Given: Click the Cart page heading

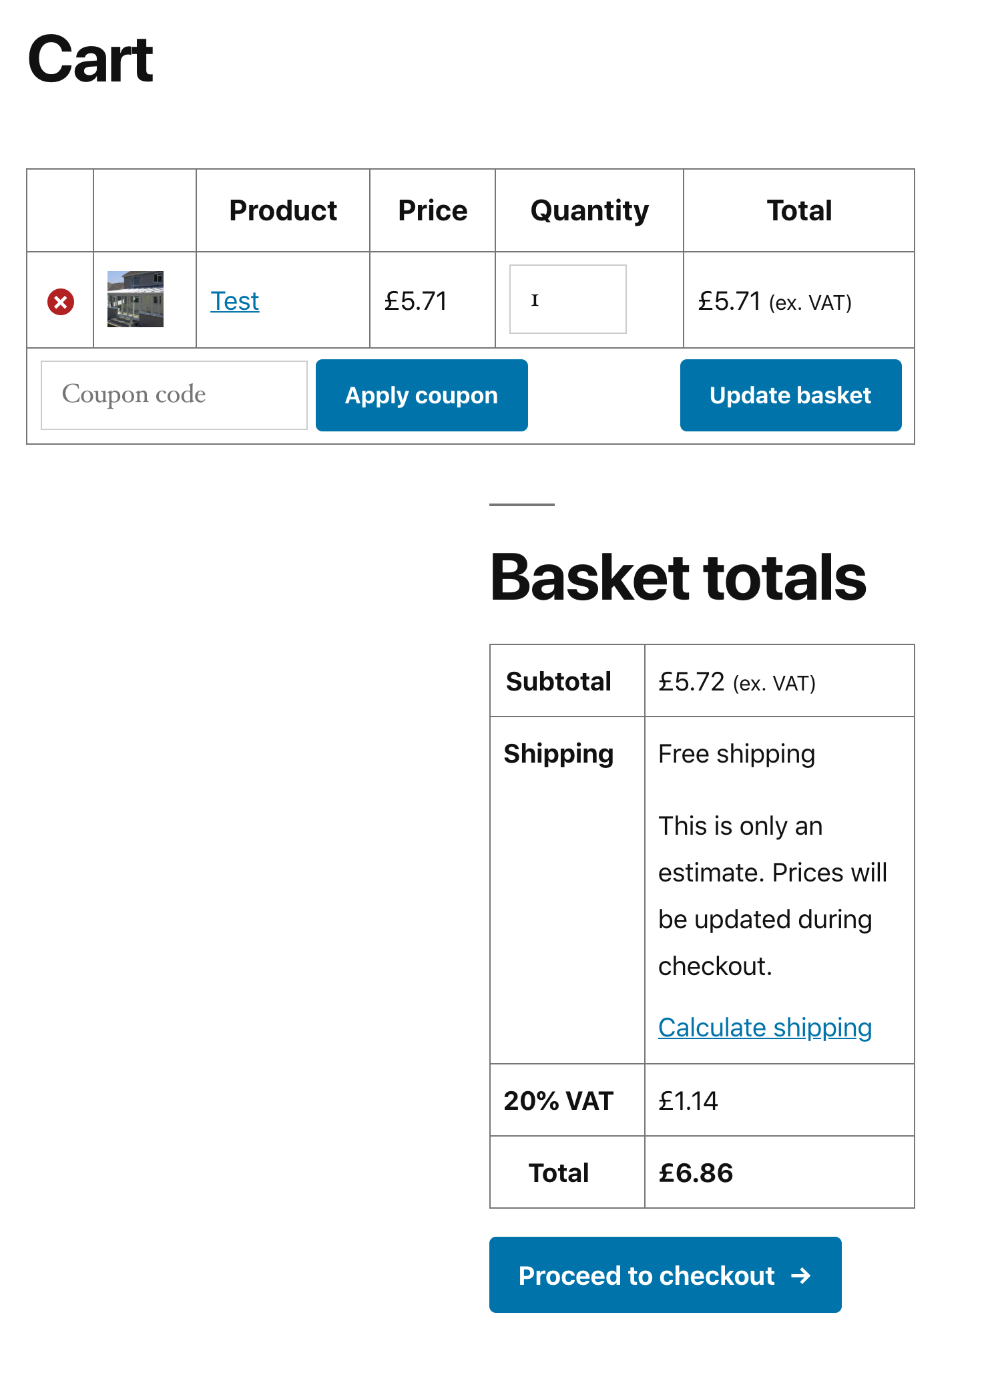Looking at the screenshot, I should (x=90, y=60).
